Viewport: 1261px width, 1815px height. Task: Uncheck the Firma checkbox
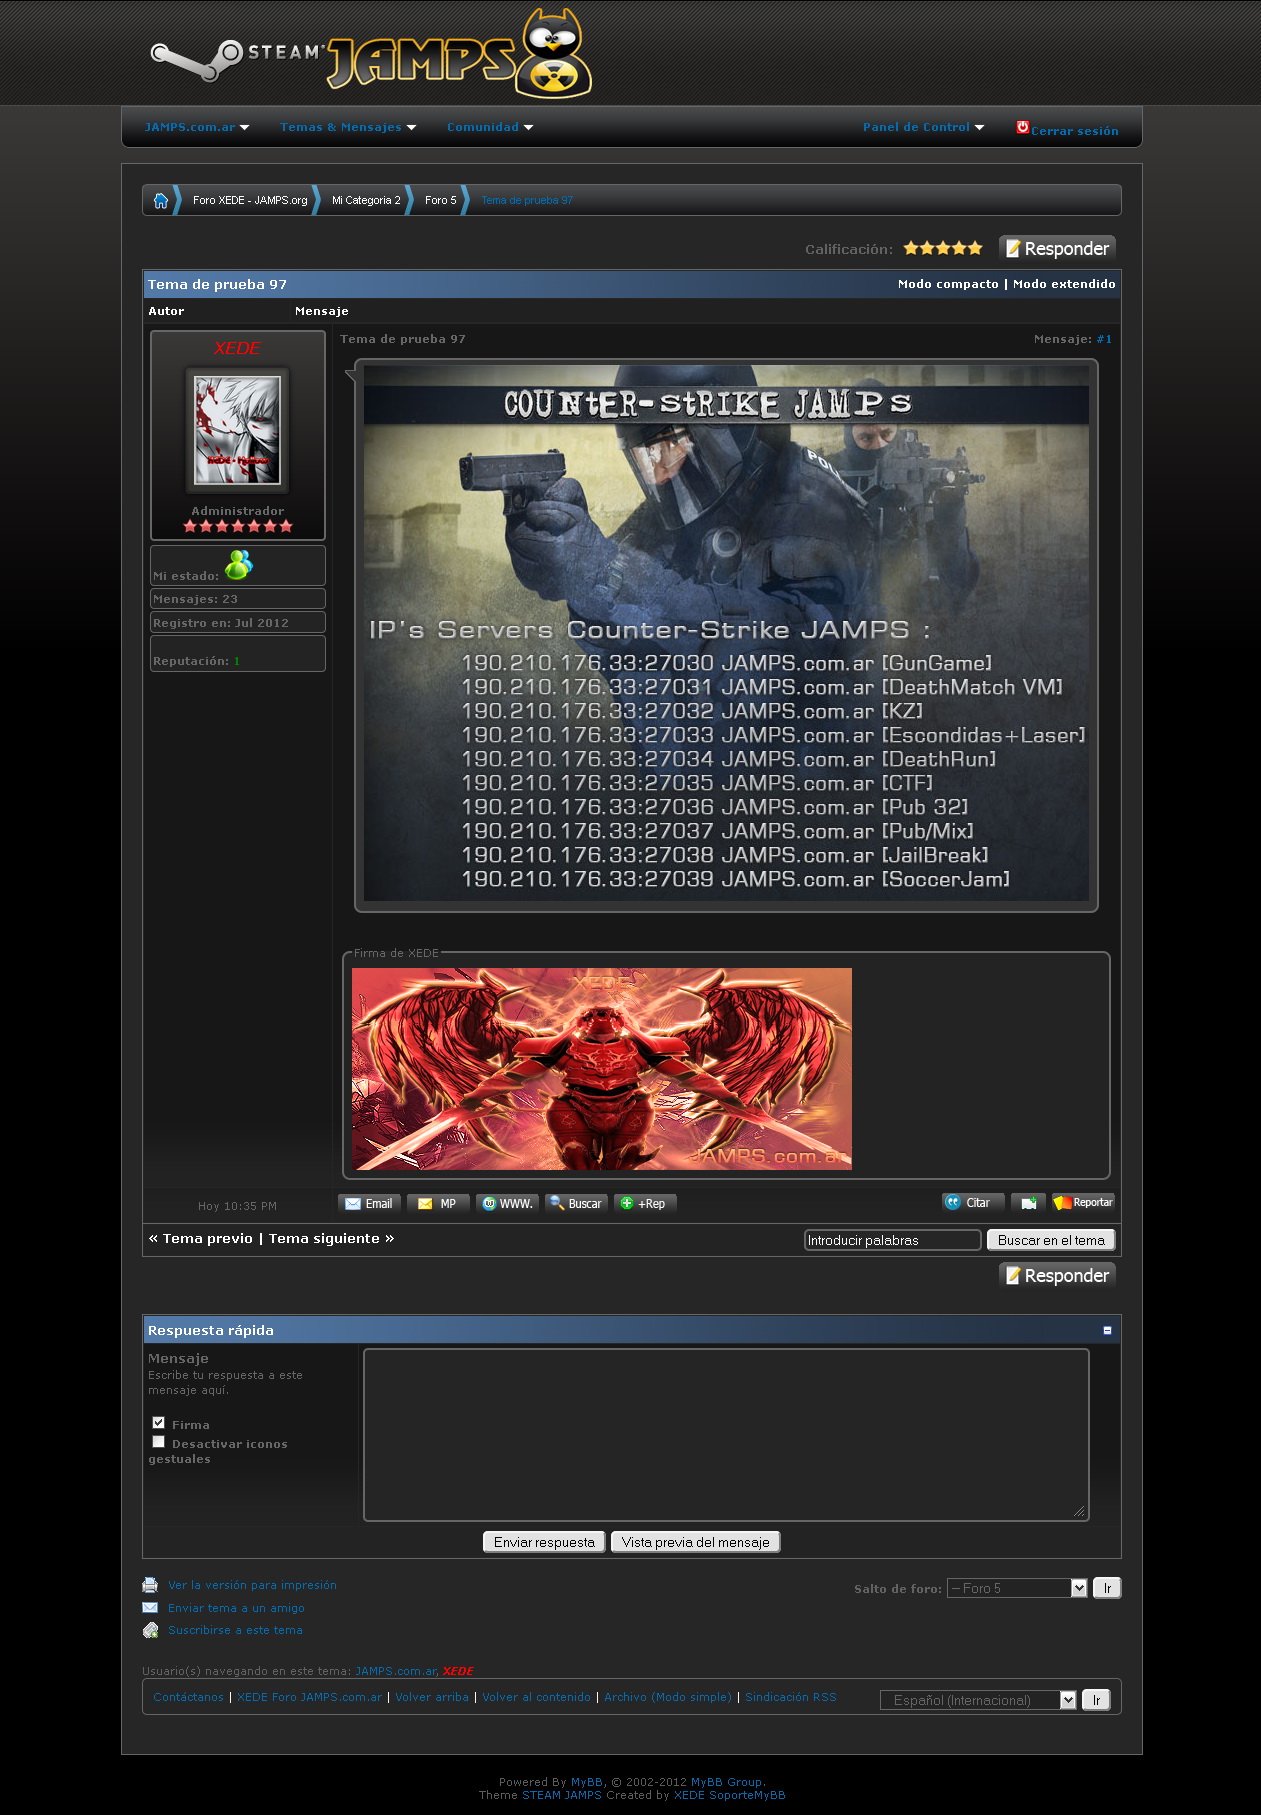click(x=158, y=1423)
